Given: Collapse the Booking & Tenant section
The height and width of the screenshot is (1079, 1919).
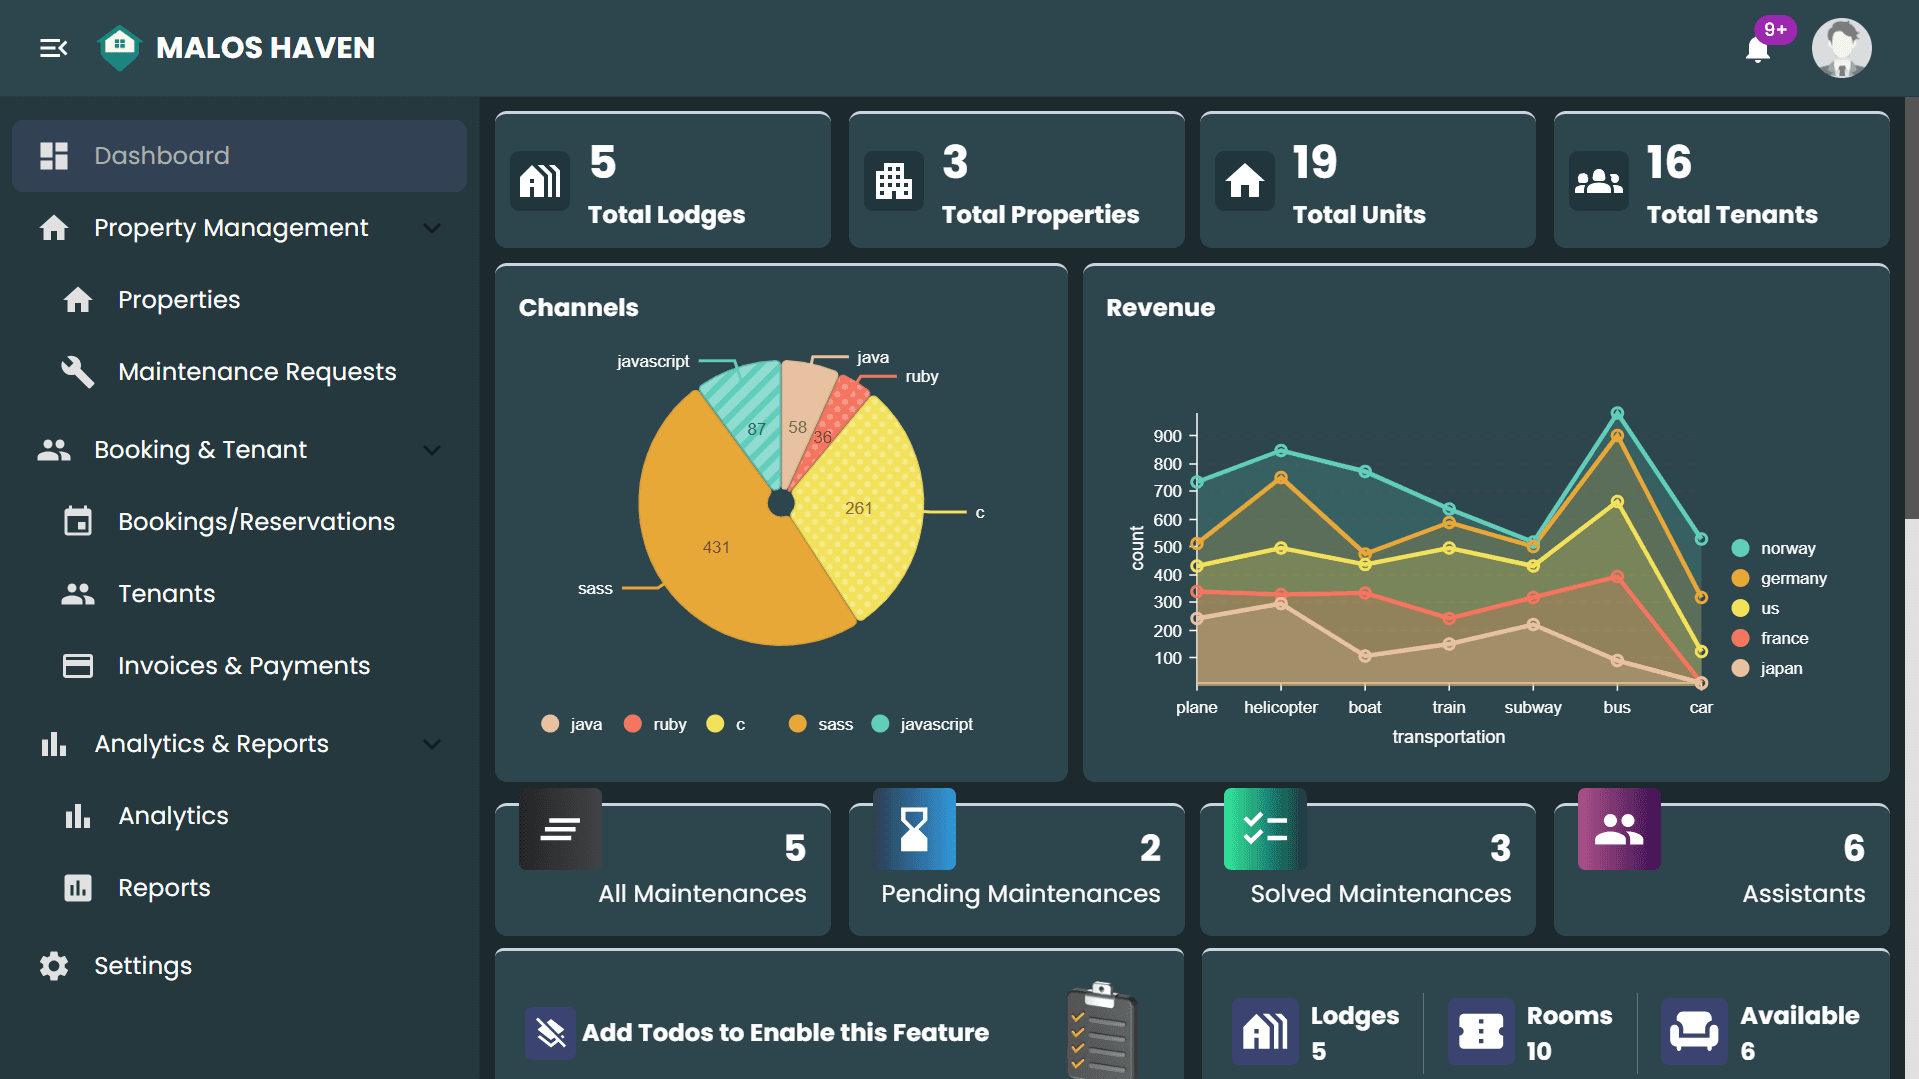Looking at the screenshot, I should point(432,450).
